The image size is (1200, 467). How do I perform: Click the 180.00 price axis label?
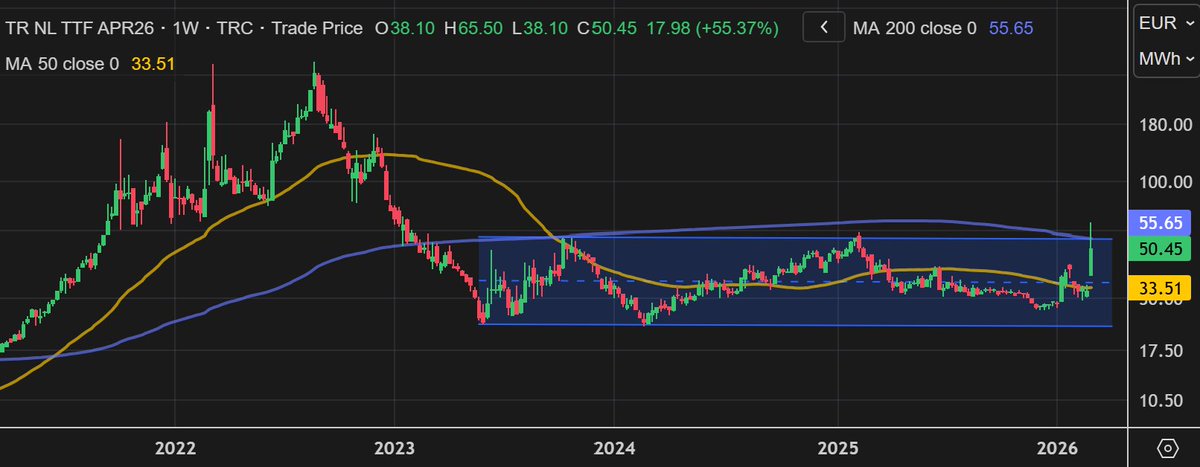(x=1165, y=125)
